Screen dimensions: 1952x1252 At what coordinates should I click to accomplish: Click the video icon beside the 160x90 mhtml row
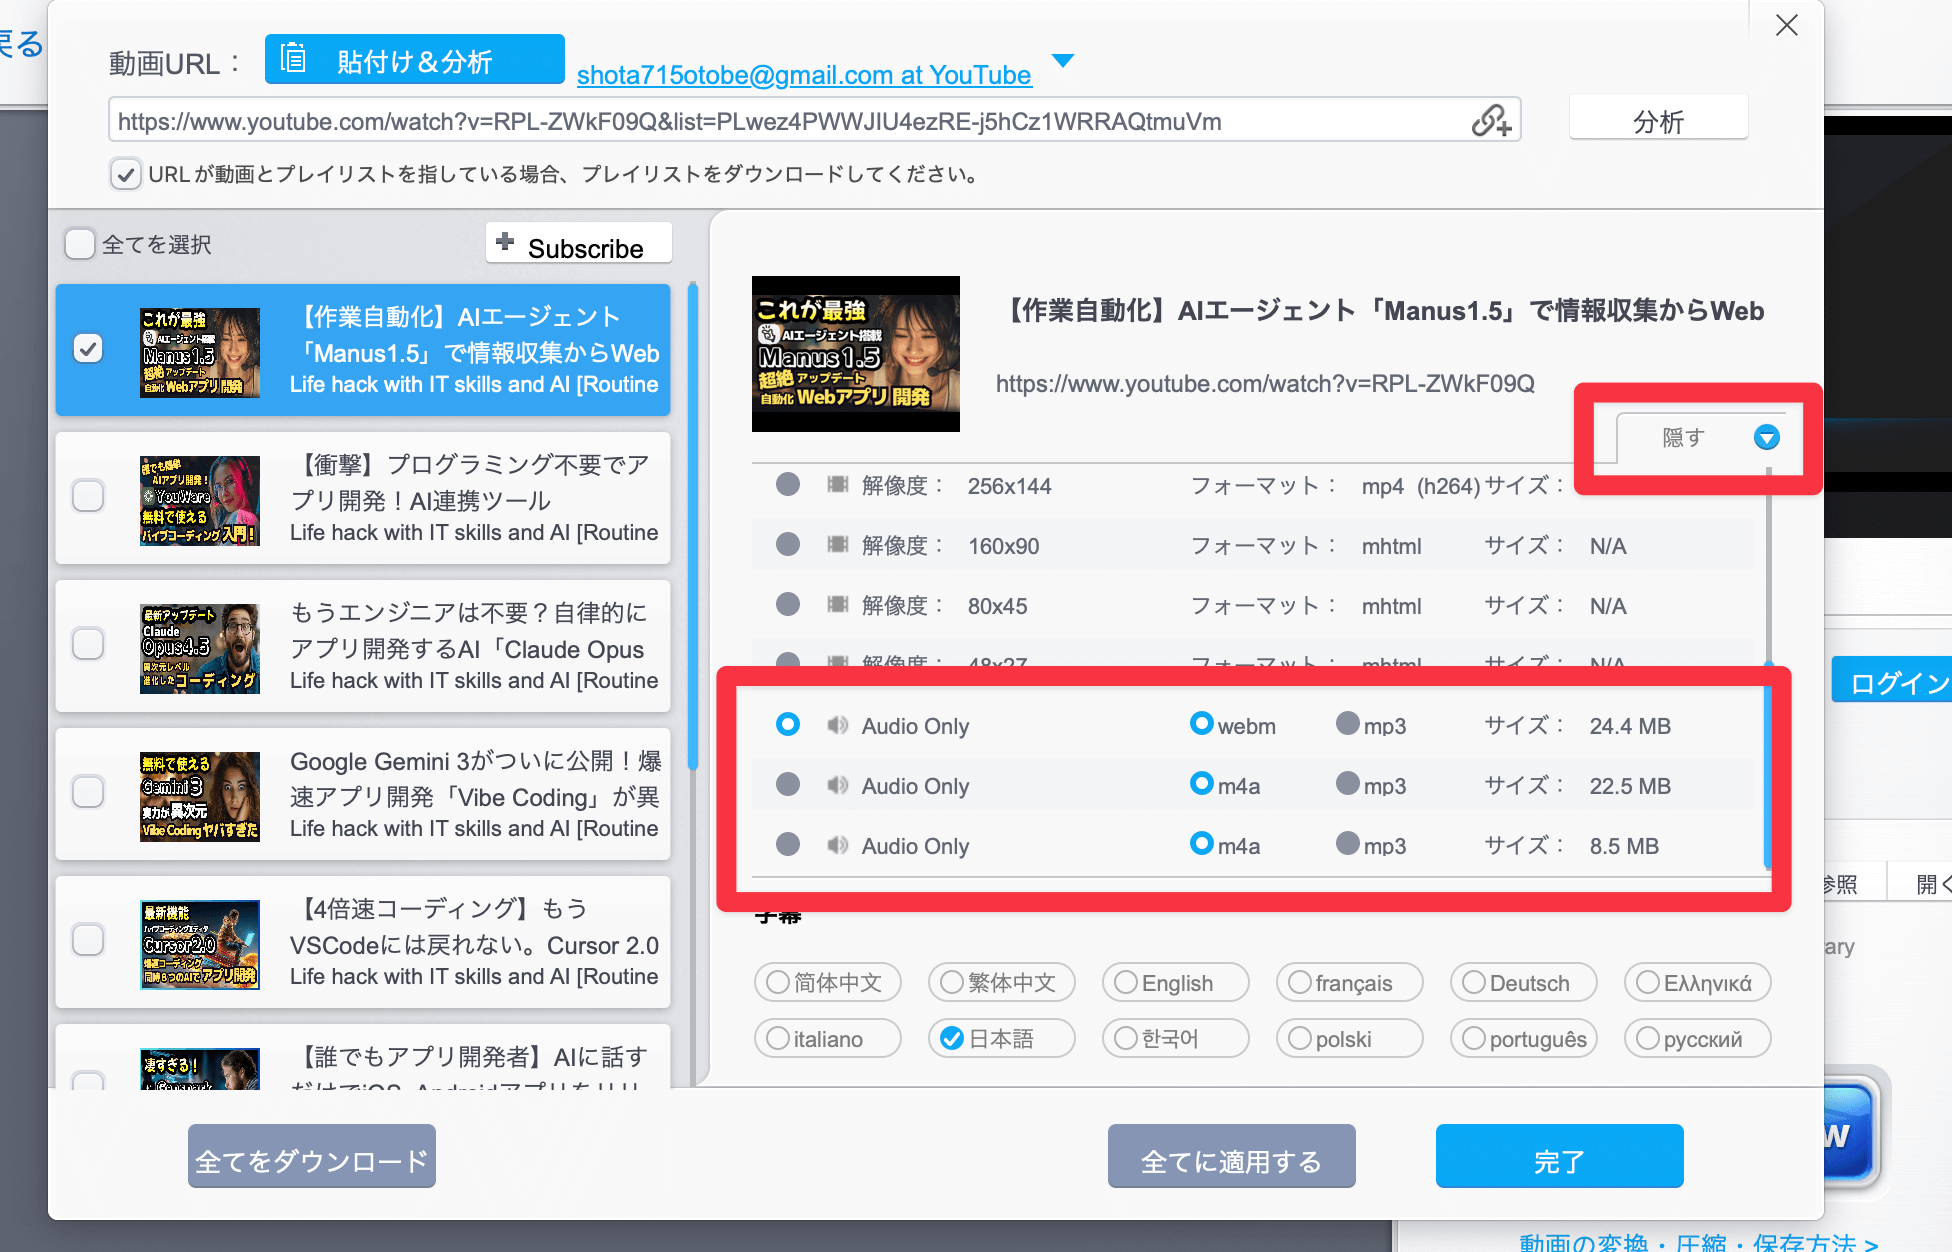tap(838, 545)
